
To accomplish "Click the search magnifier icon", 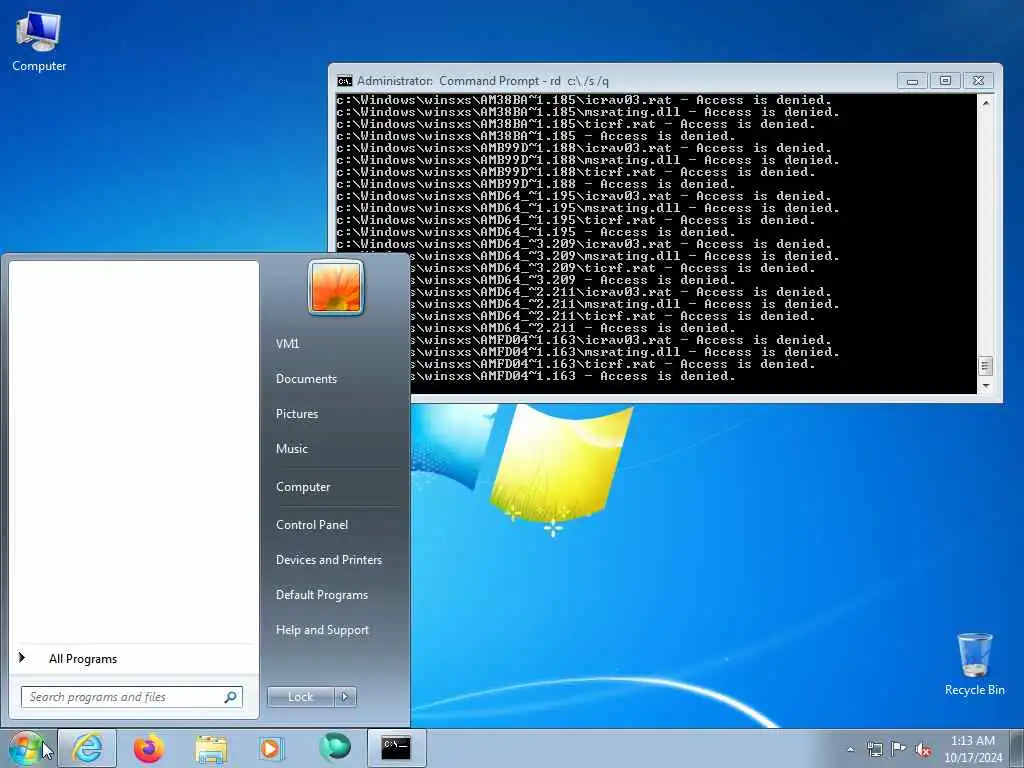I will click(231, 697).
